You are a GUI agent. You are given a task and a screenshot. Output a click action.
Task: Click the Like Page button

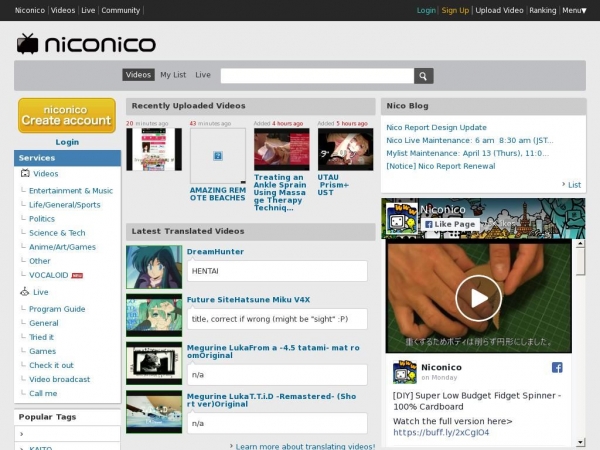coord(450,224)
